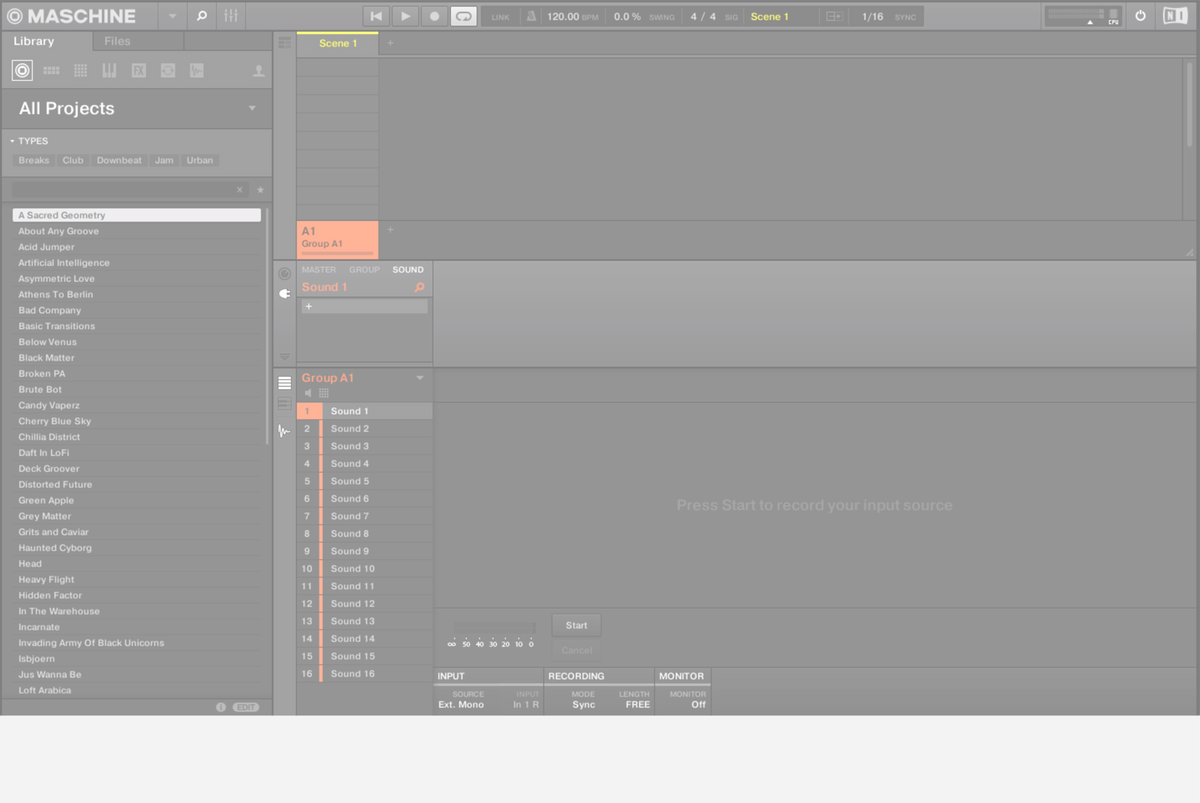Toggle arranger view icon beside Scene tab
The image size is (1200, 803).
[x=284, y=43]
